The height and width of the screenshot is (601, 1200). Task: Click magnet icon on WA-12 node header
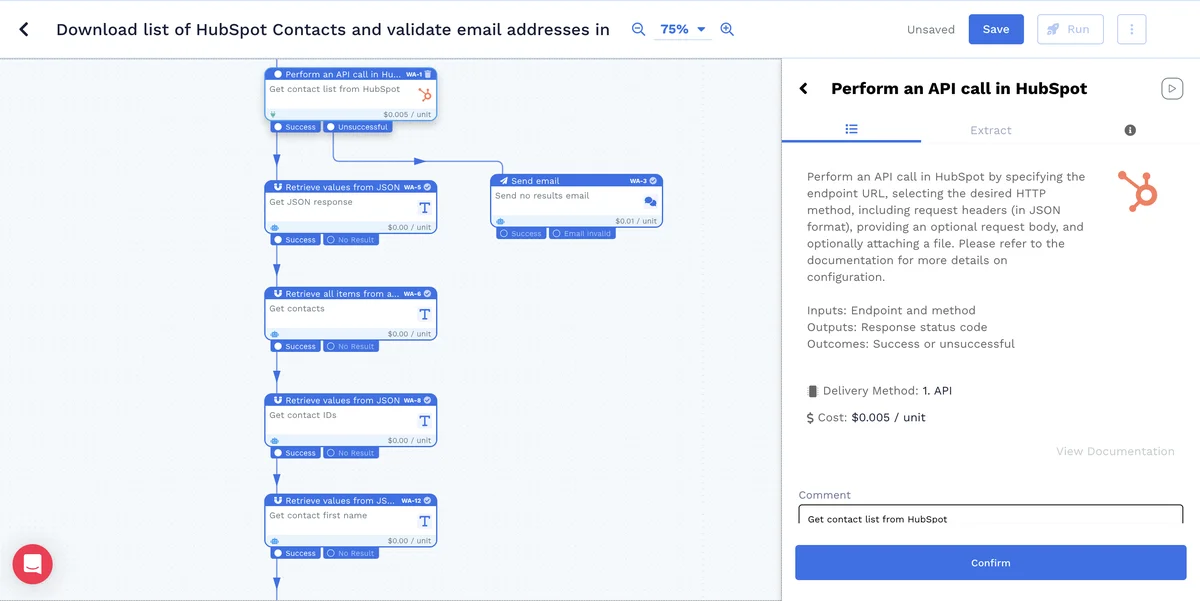click(277, 501)
